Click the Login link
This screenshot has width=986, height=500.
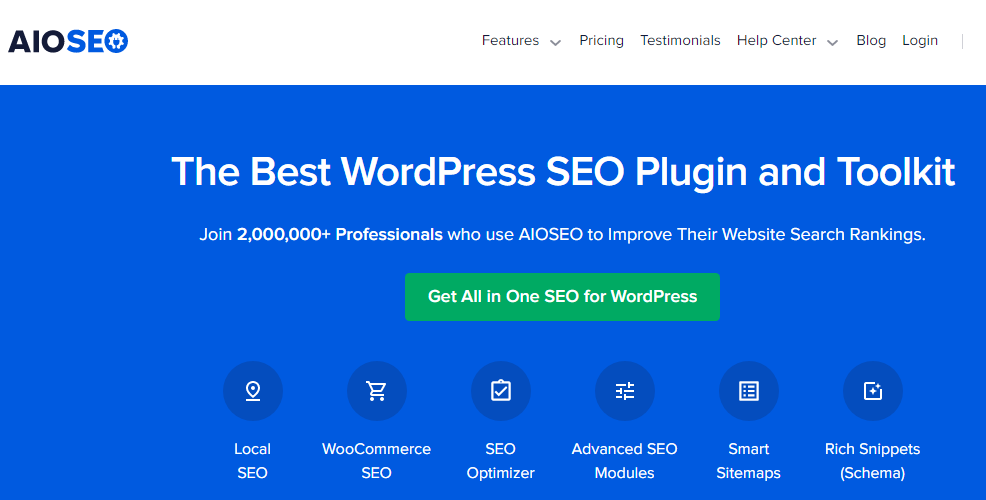(x=920, y=40)
